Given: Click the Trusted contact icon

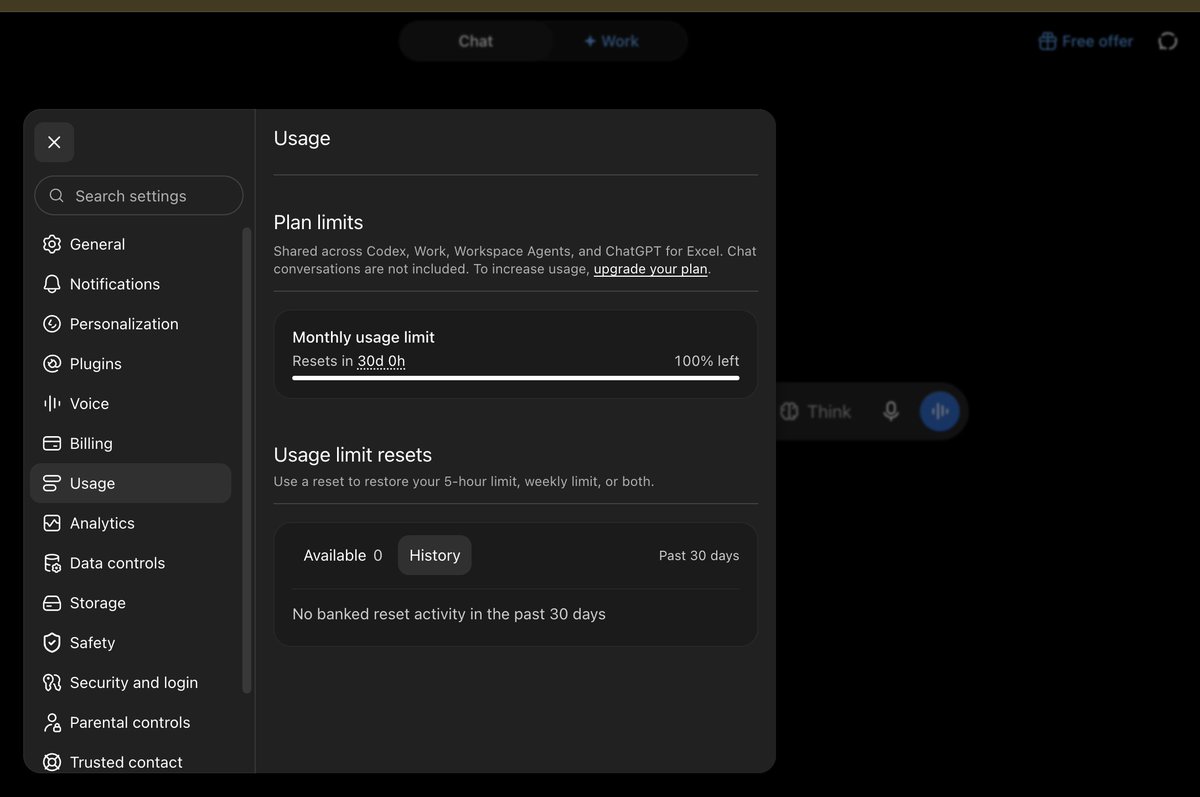Looking at the screenshot, I should click(52, 762).
